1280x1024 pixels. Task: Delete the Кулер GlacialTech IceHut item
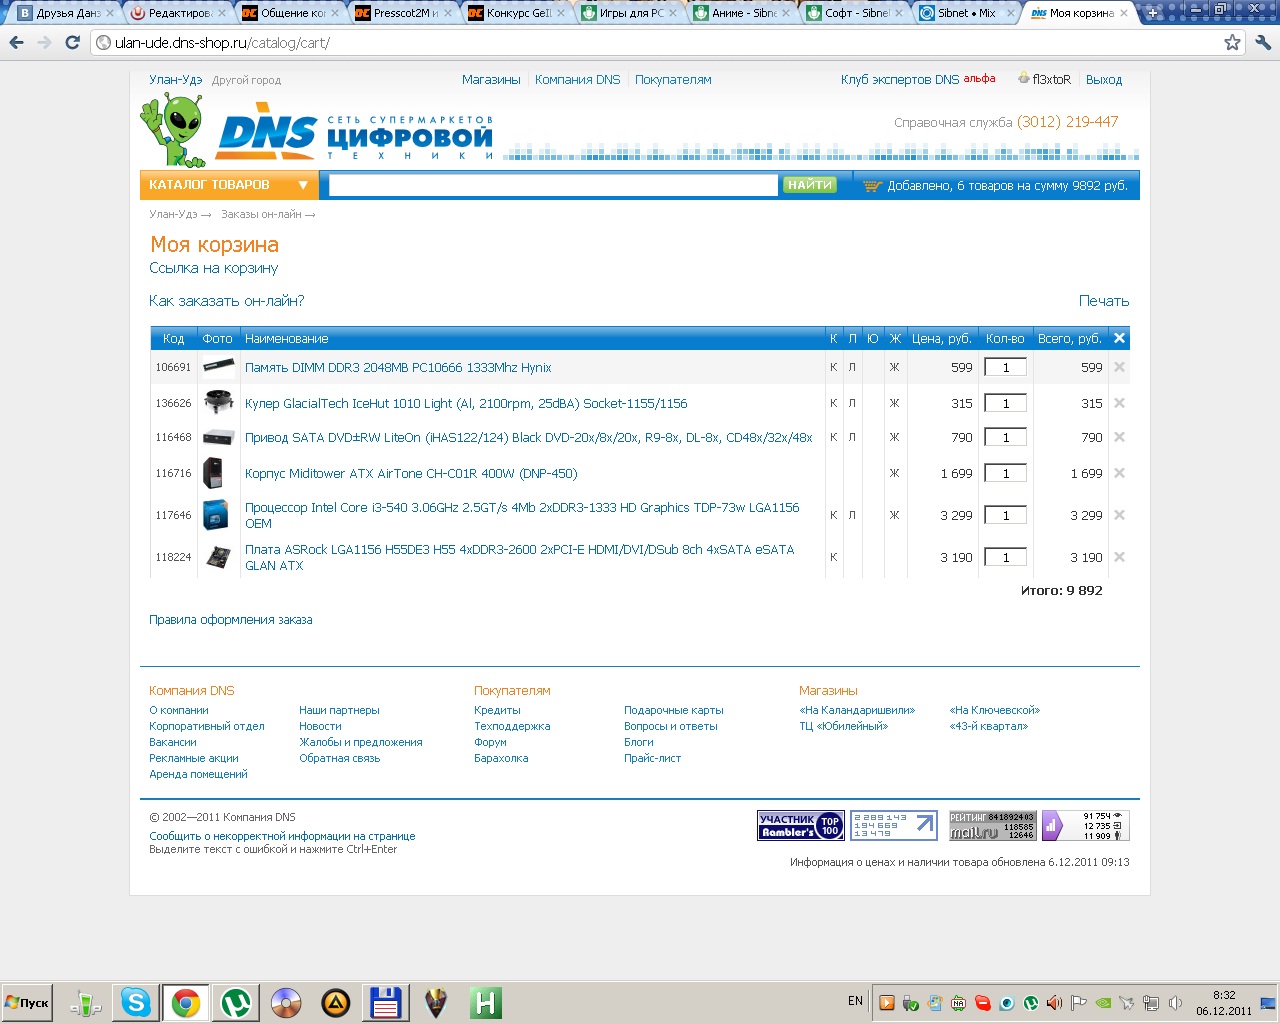coord(1119,403)
